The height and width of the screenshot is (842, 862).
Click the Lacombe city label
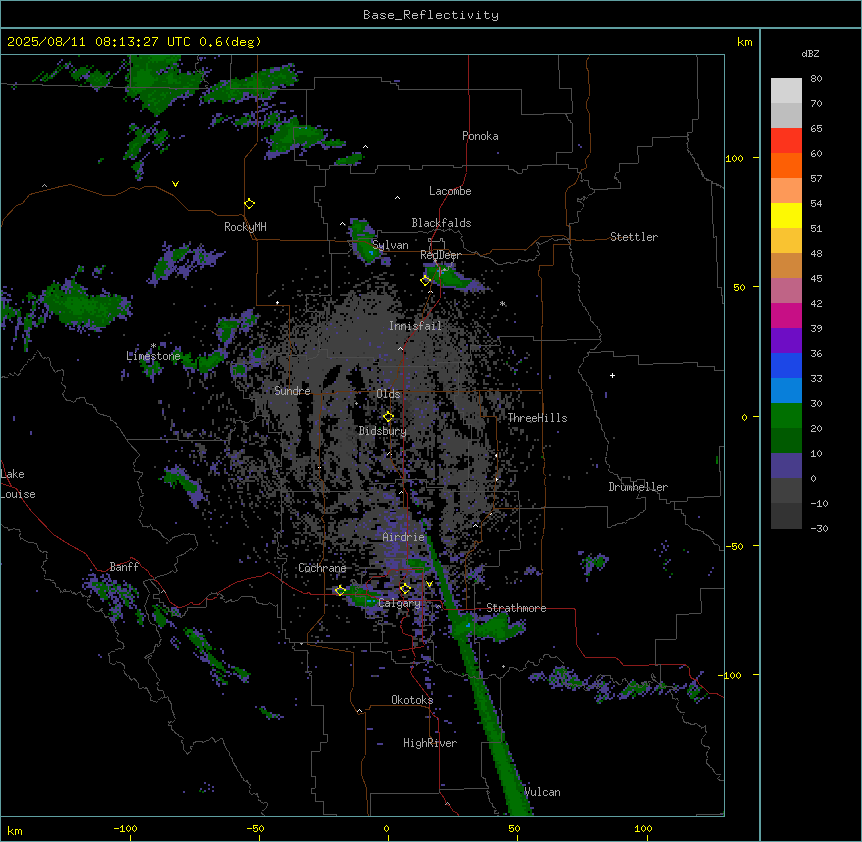point(450,191)
